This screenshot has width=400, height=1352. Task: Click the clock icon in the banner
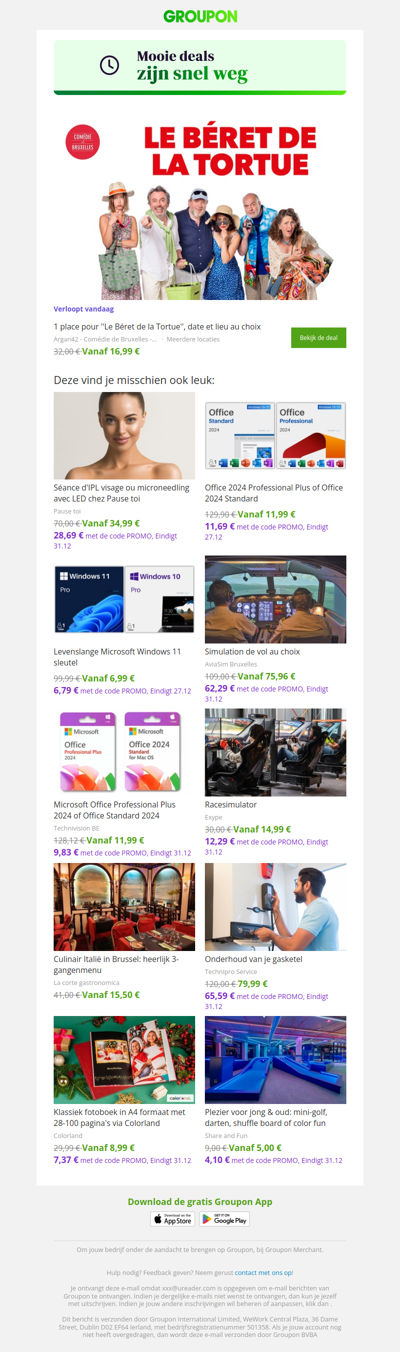click(109, 65)
